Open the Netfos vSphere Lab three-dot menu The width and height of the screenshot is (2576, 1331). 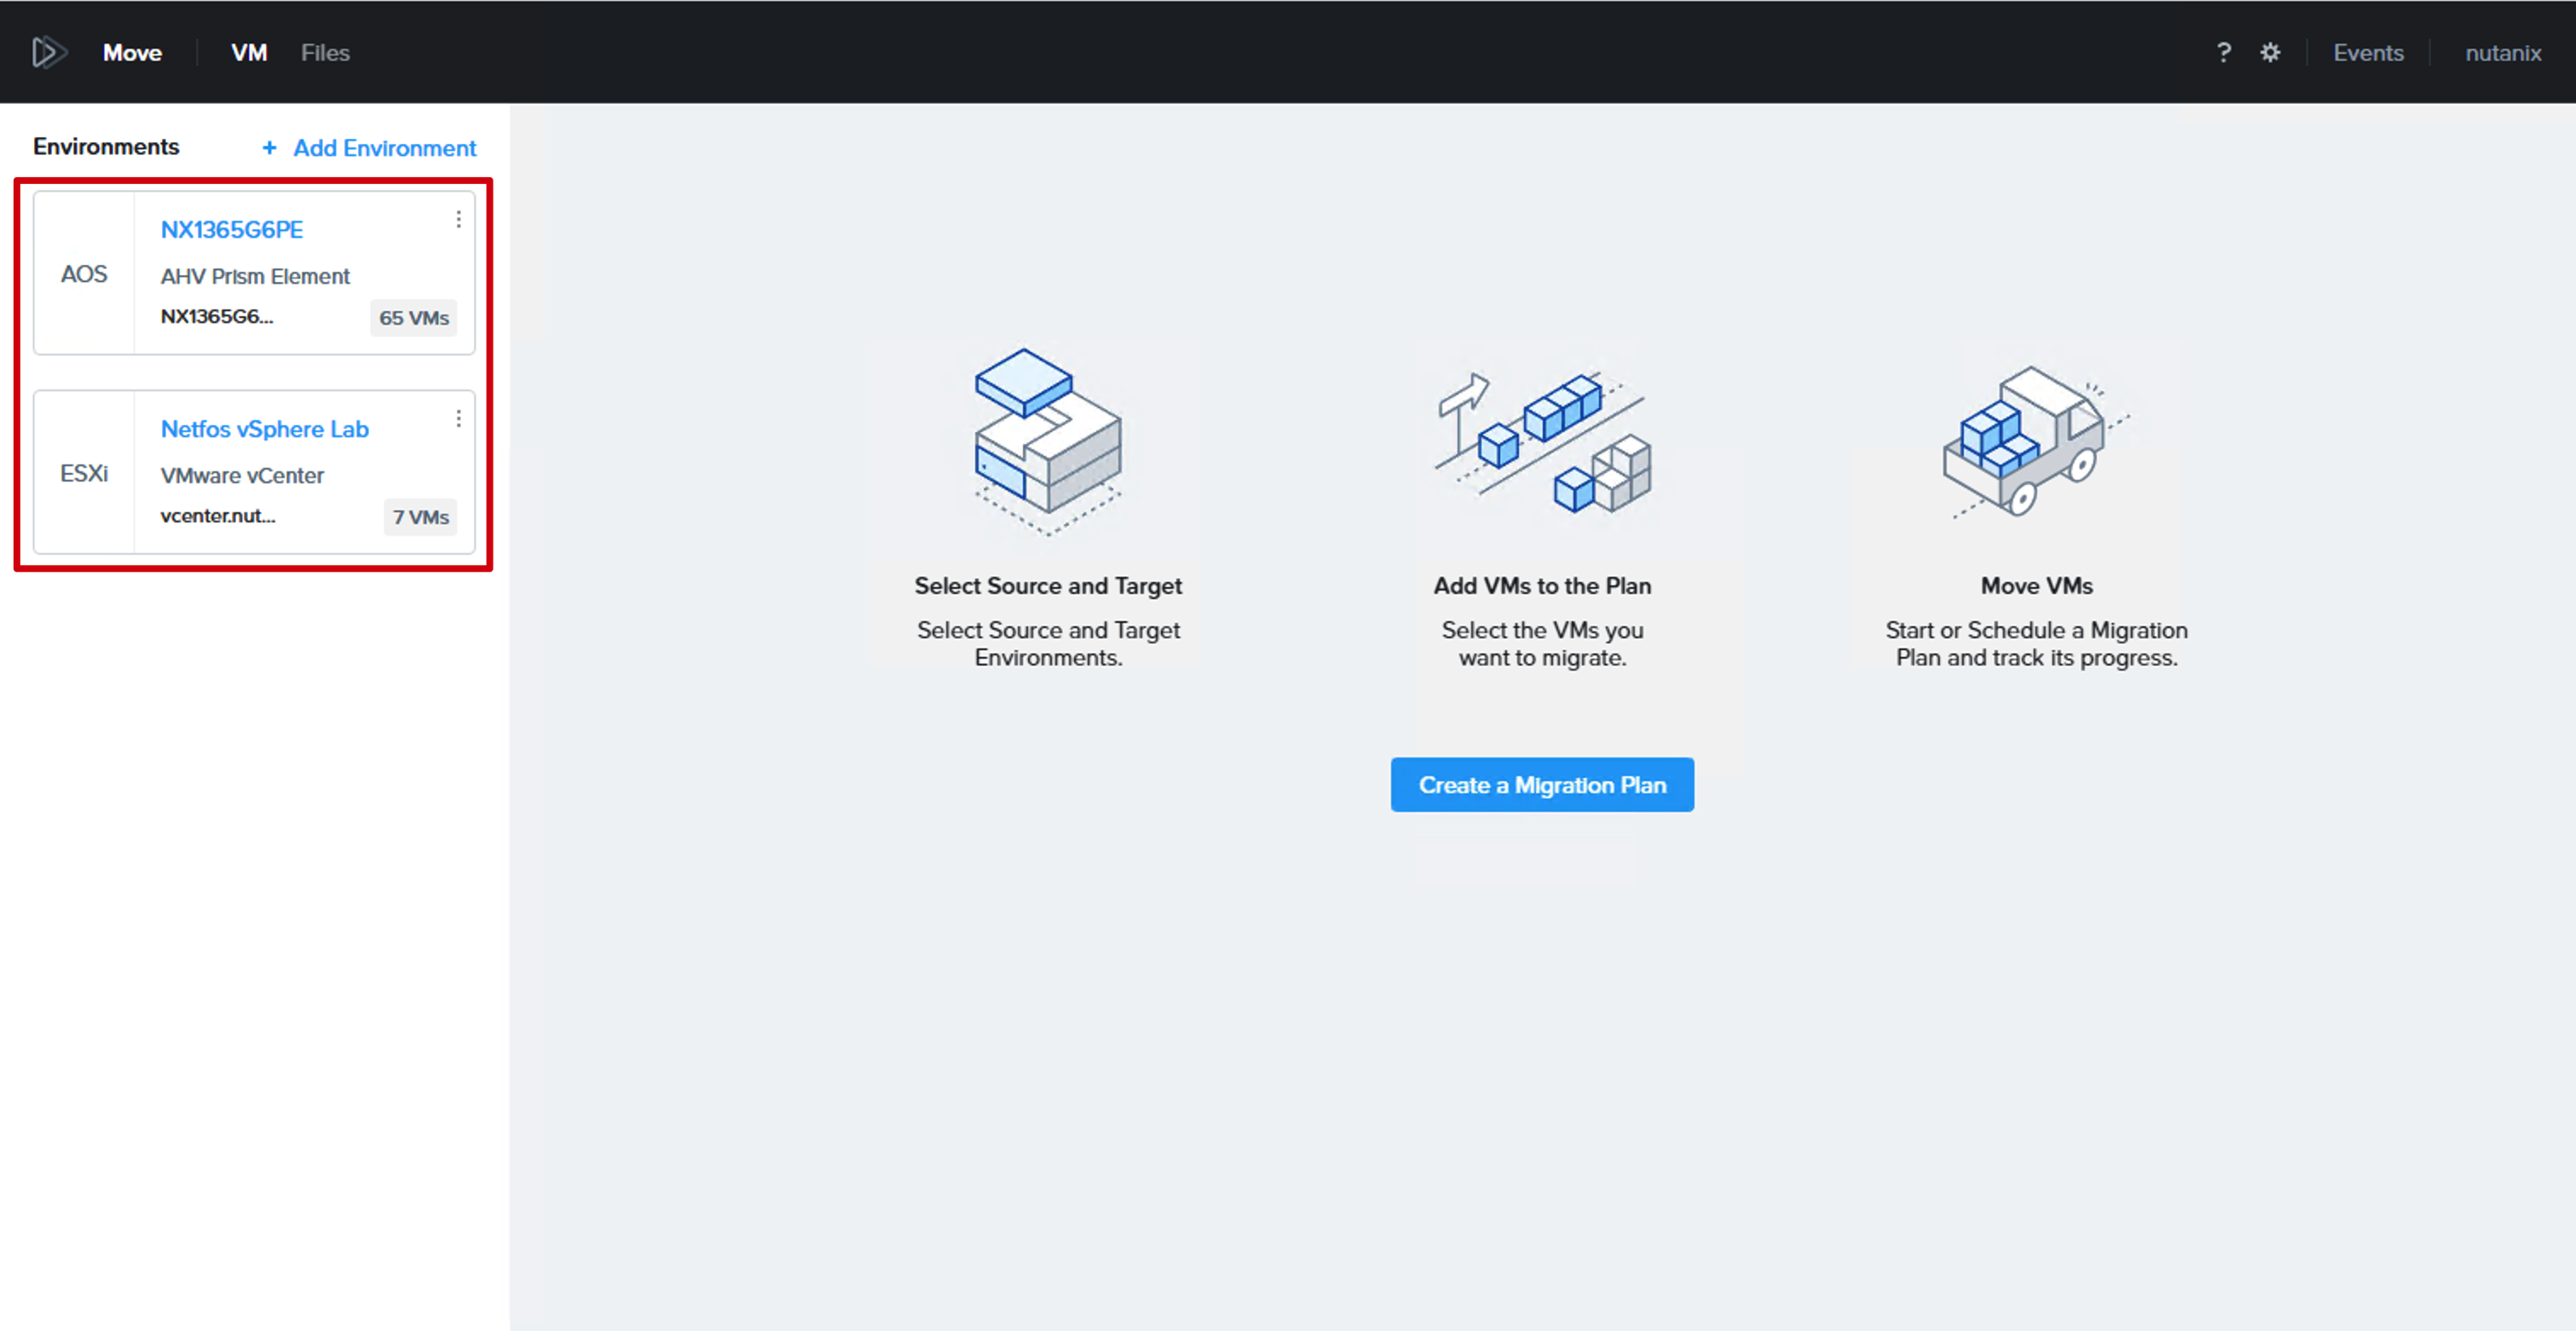pos(458,418)
